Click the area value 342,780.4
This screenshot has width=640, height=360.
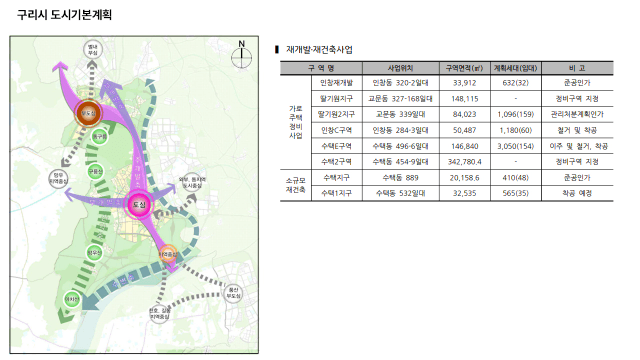click(464, 162)
